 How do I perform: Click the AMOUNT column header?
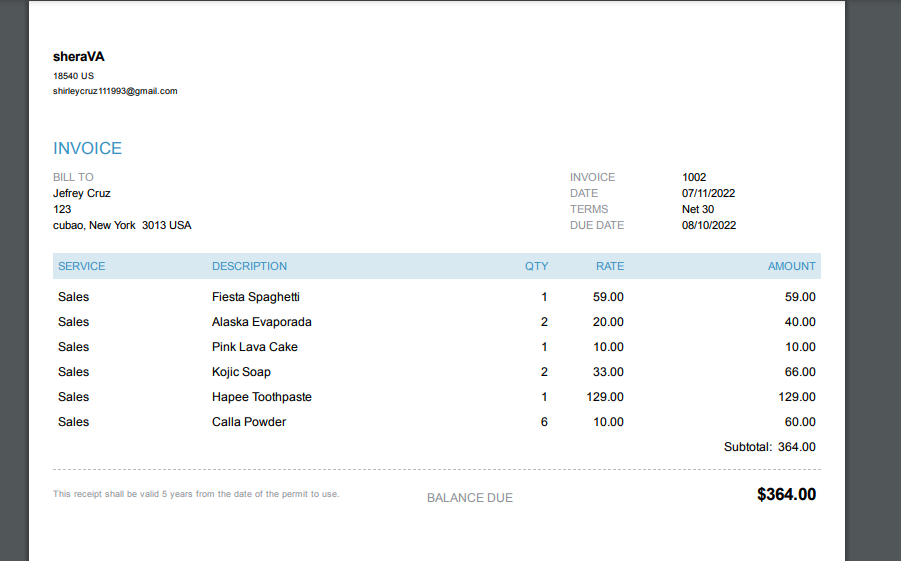tap(791, 266)
